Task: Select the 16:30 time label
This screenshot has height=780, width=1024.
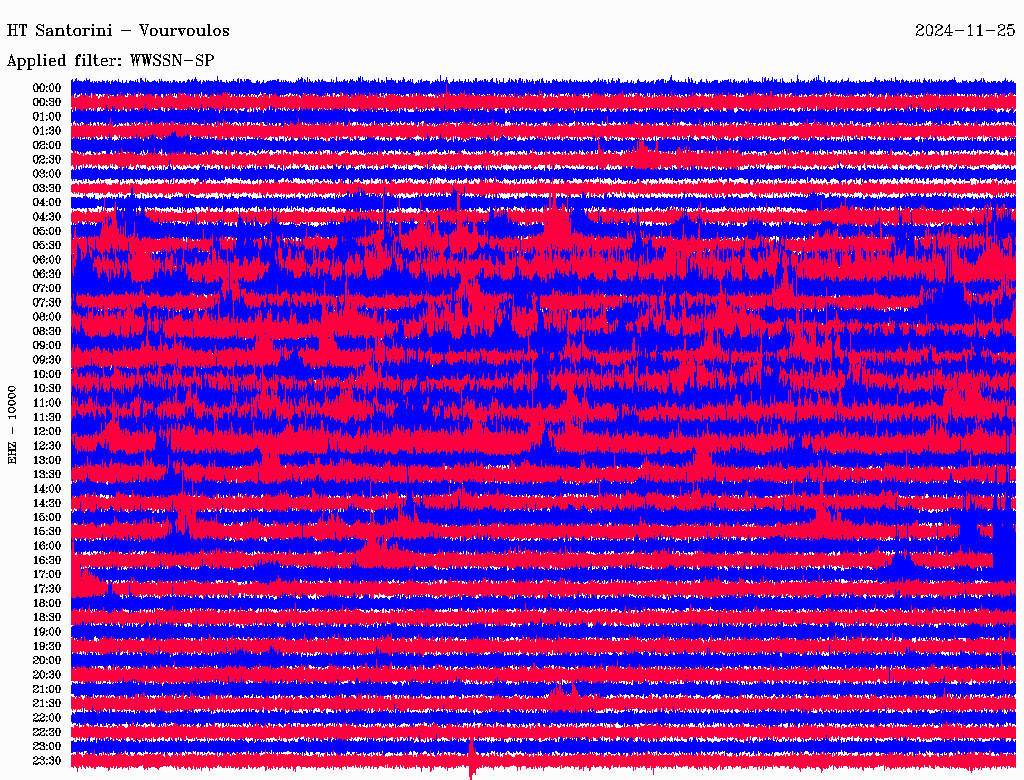Action: click(47, 561)
